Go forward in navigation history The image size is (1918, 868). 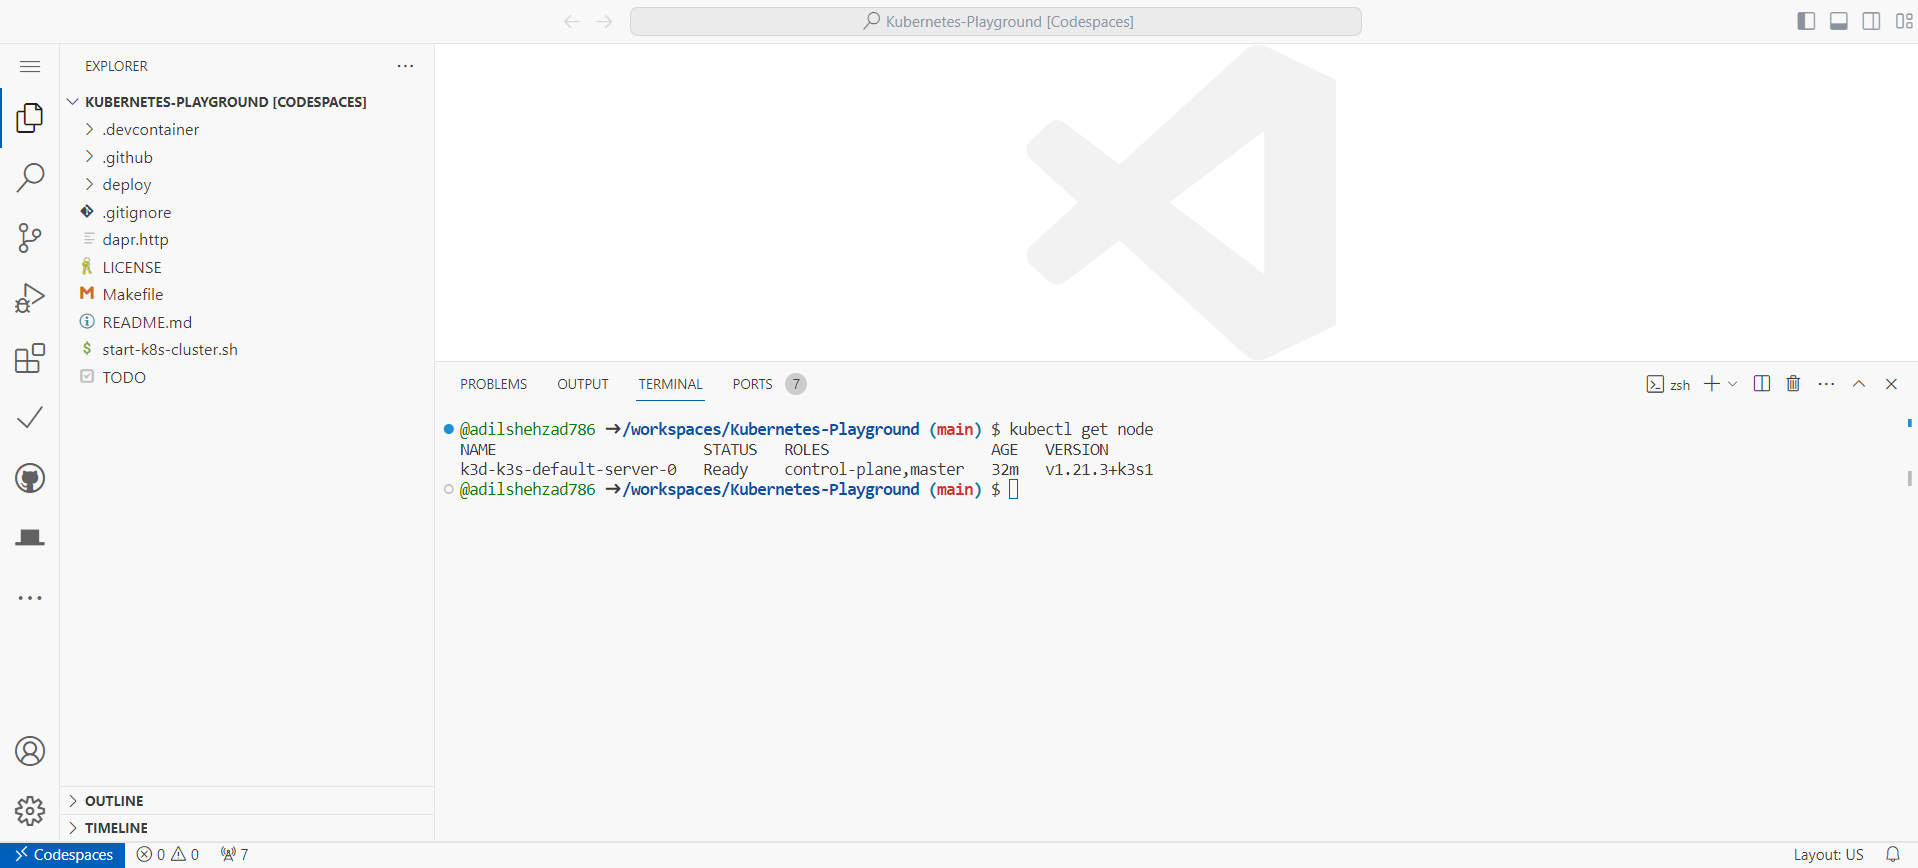tap(604, 21)
